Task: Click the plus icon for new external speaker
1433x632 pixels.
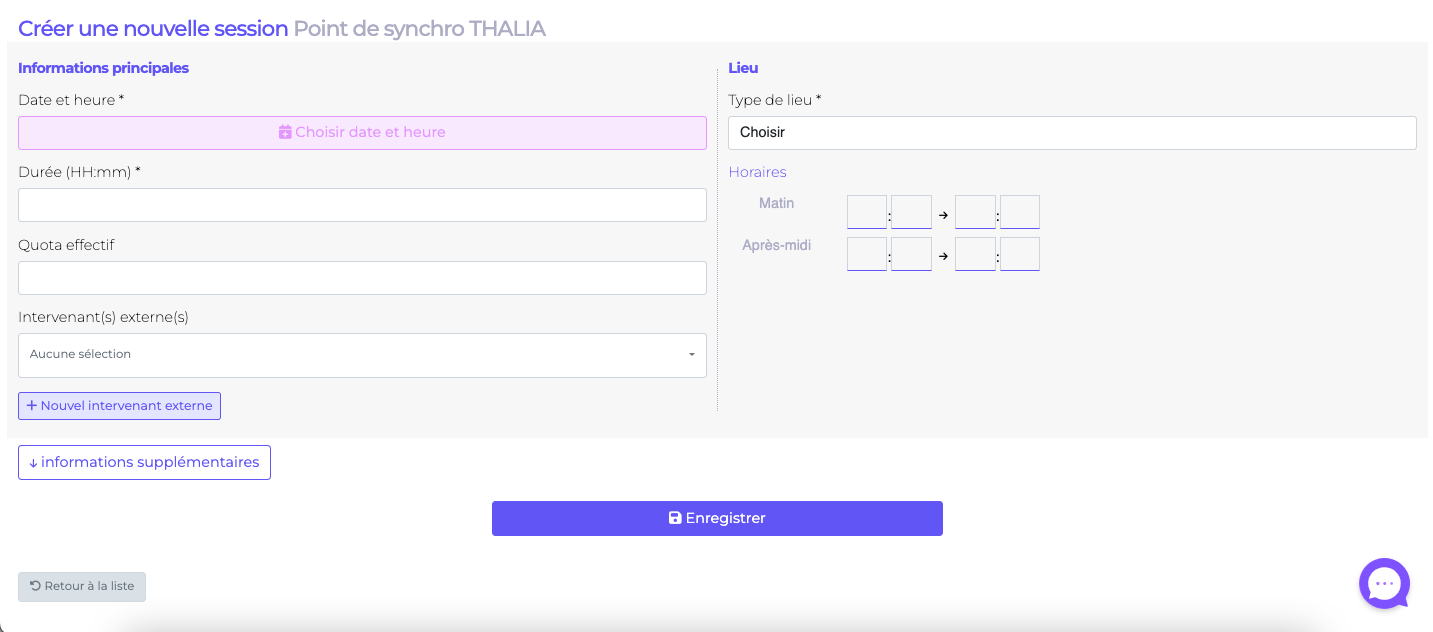Action: (32, 406)
